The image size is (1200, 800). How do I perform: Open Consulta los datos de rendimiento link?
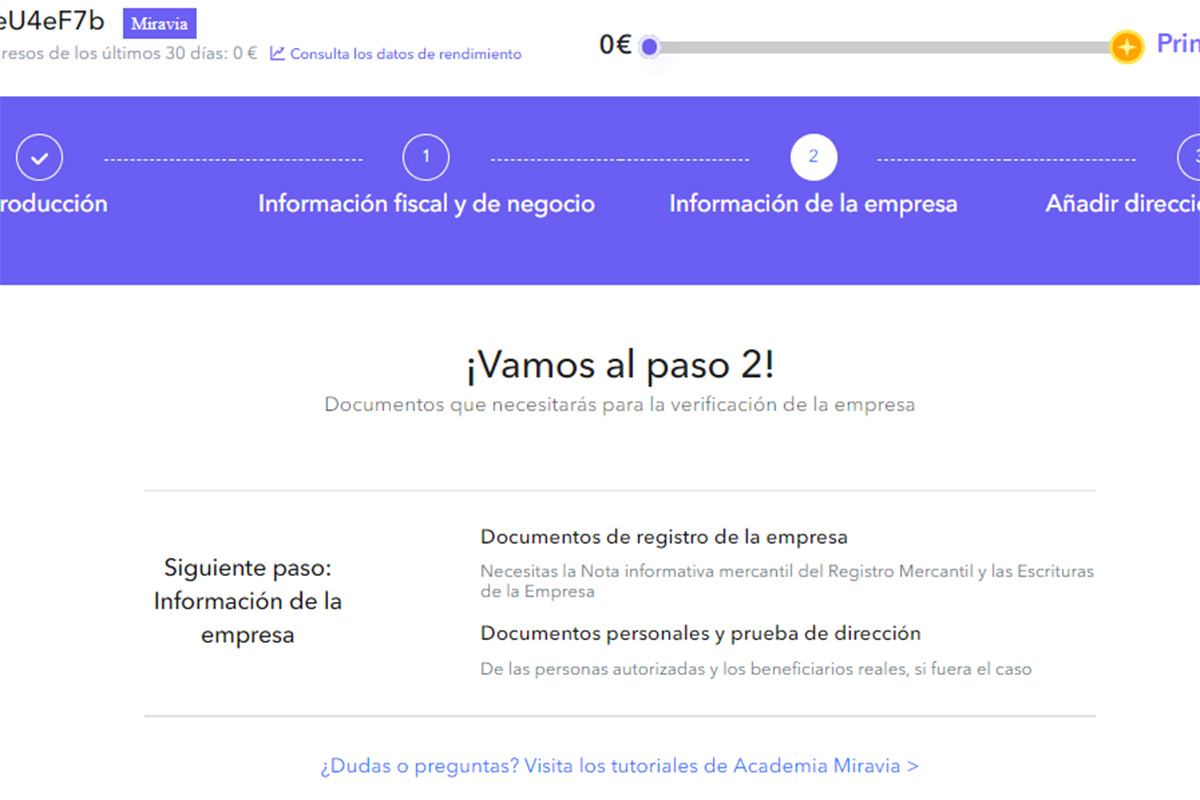(x=406, y=54)
